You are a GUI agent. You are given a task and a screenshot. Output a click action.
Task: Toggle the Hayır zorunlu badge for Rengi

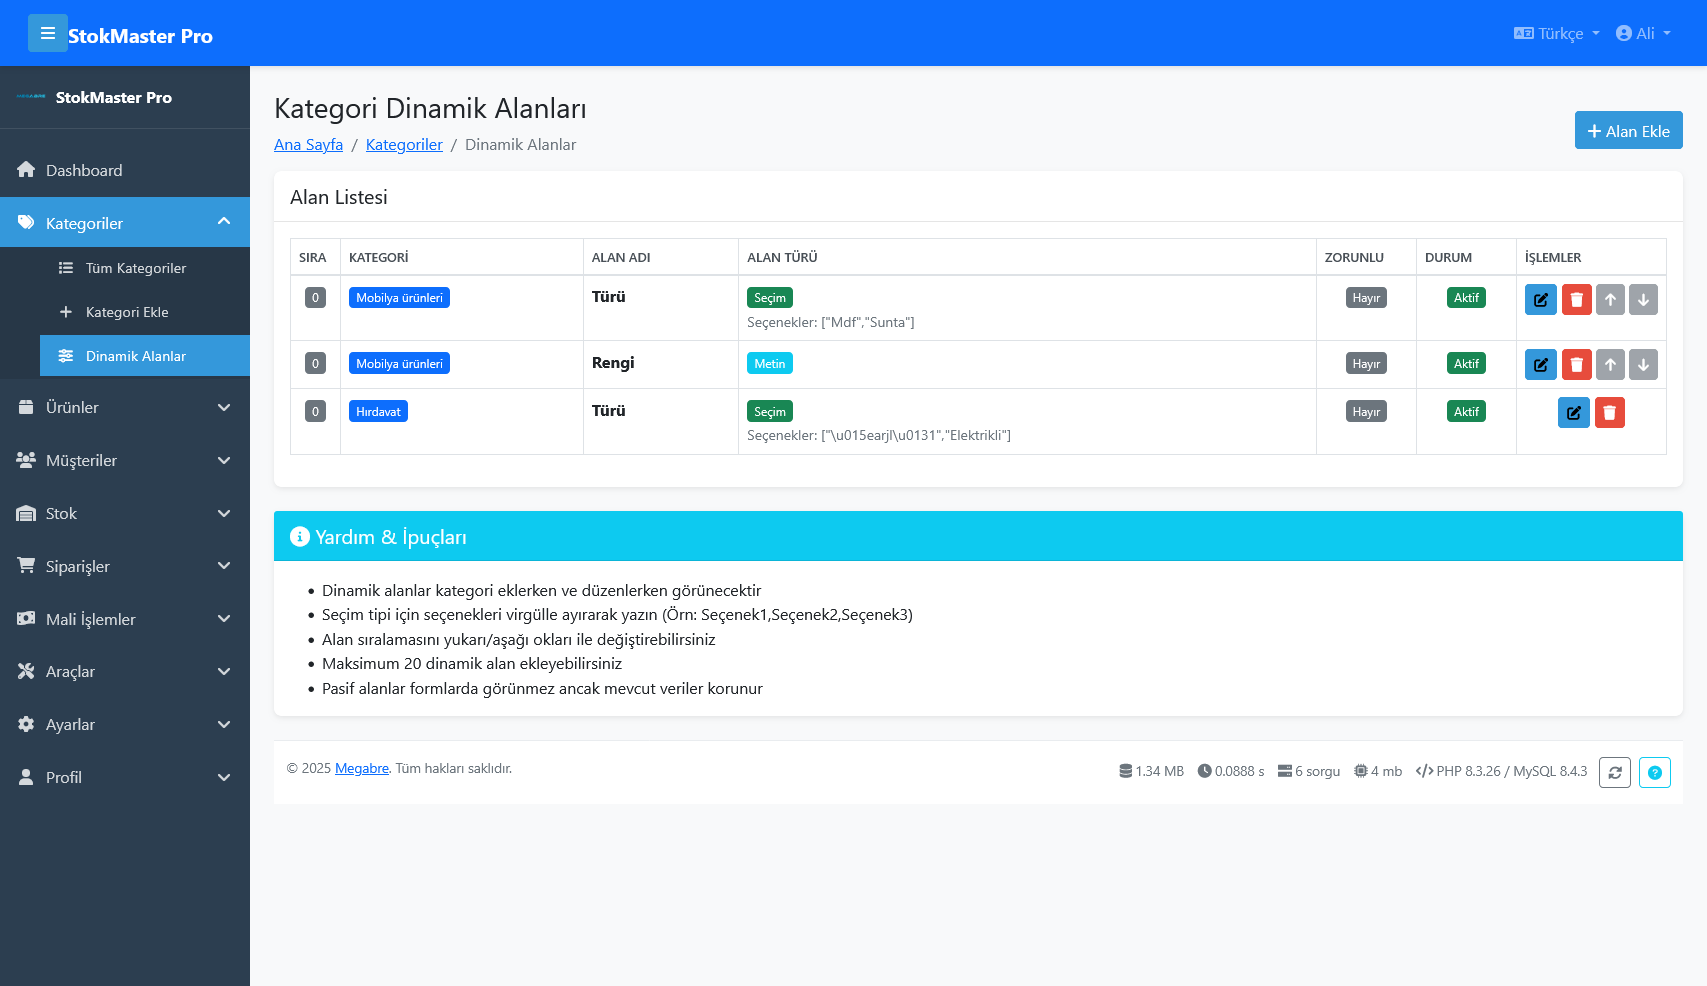click(x=1366, y=363)
